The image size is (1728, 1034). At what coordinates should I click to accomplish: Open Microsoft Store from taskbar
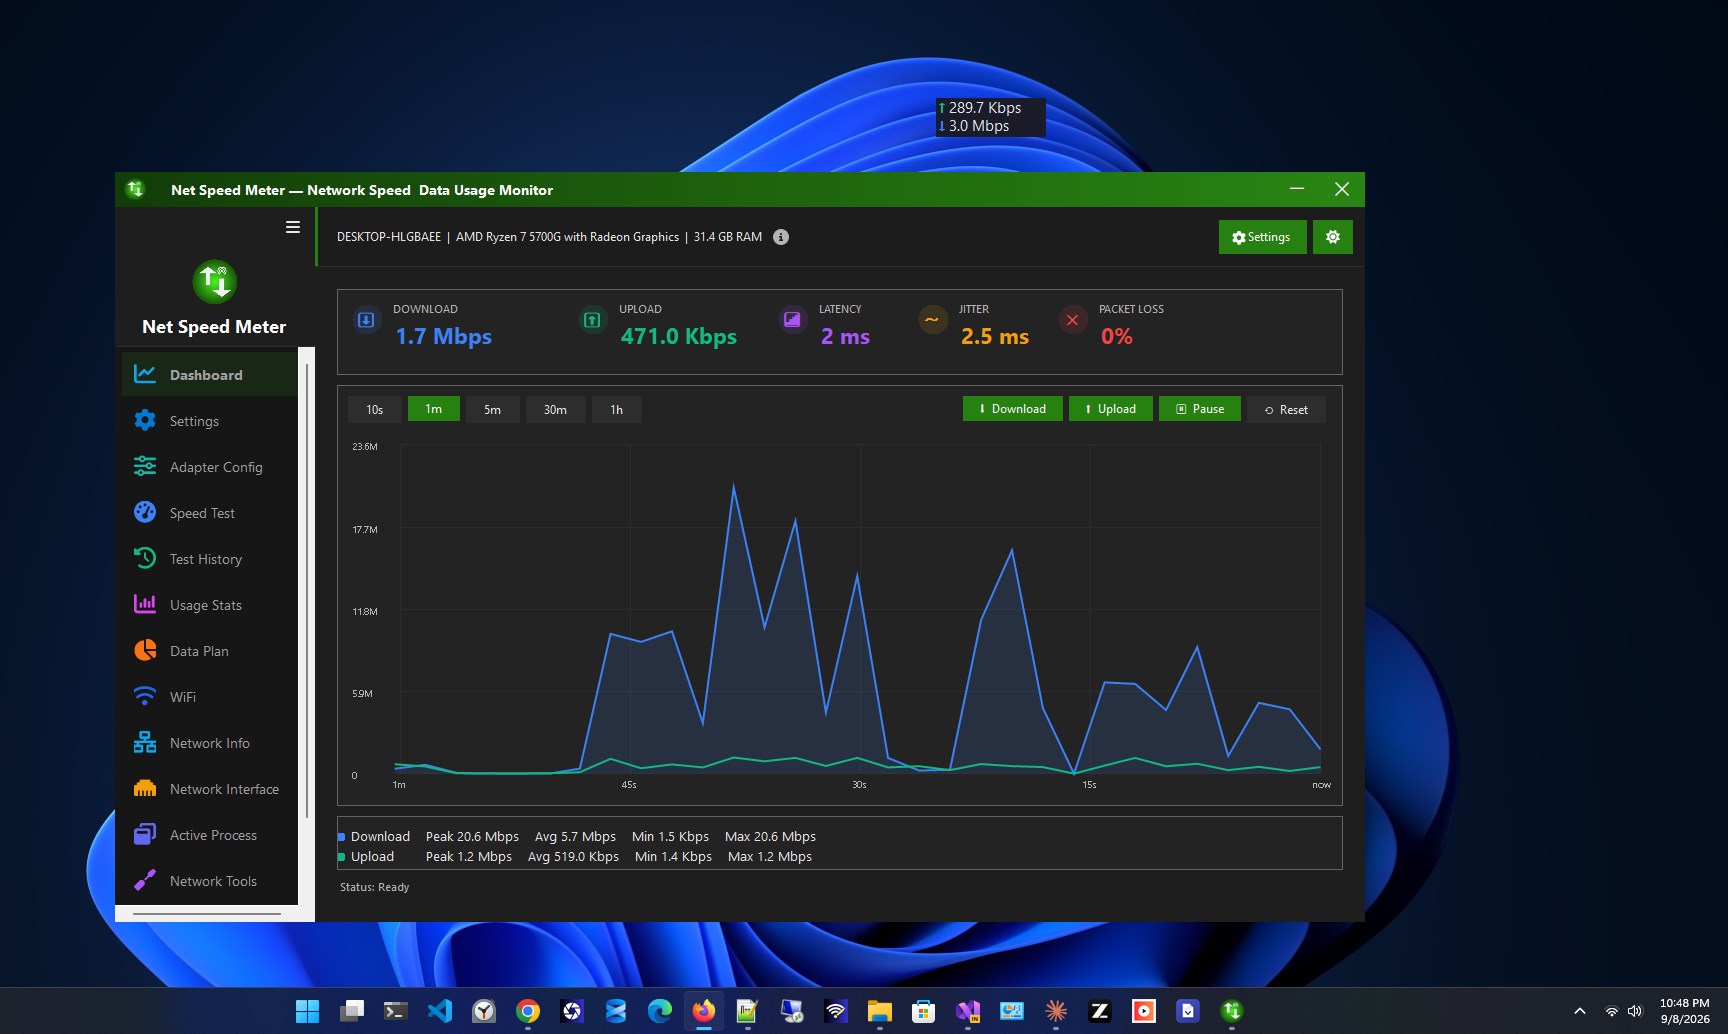pos(923,1011)
